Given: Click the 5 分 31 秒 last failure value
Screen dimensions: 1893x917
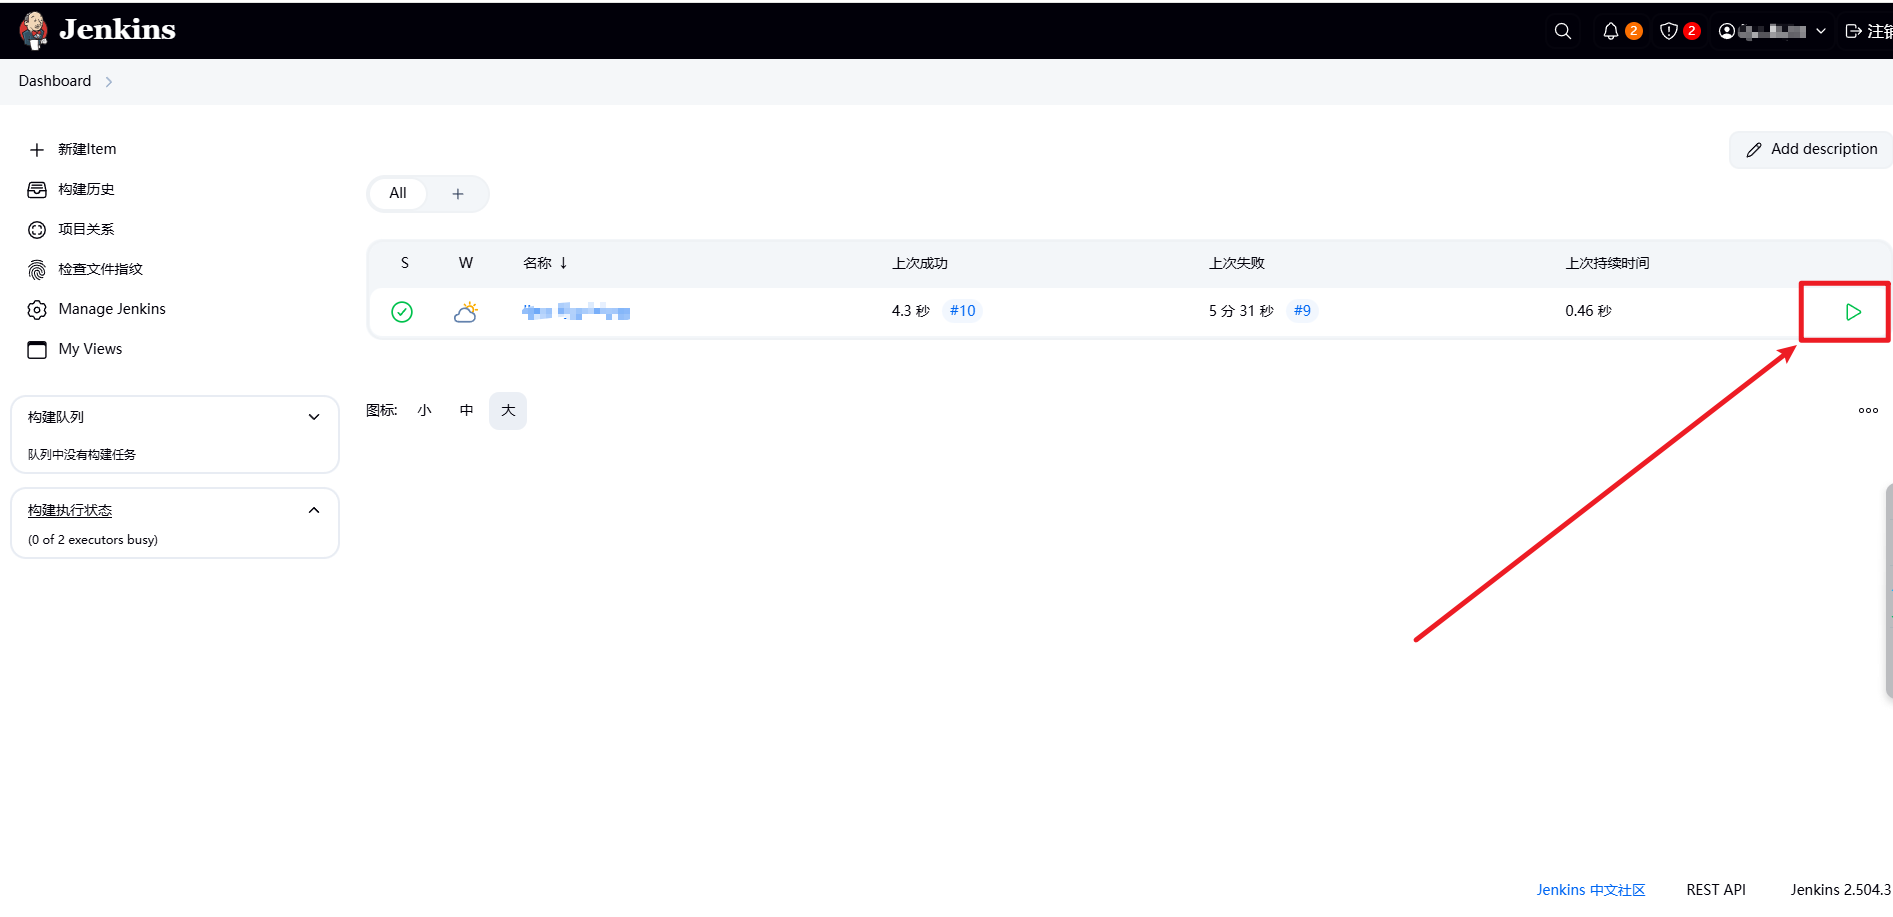Looking at the screenshot, I should coord(1241,311).
